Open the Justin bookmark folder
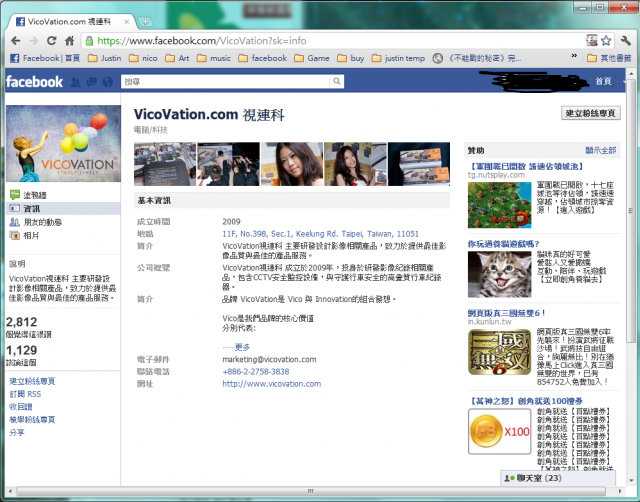This screenshot has height=502, width=640. pos(105,58)
